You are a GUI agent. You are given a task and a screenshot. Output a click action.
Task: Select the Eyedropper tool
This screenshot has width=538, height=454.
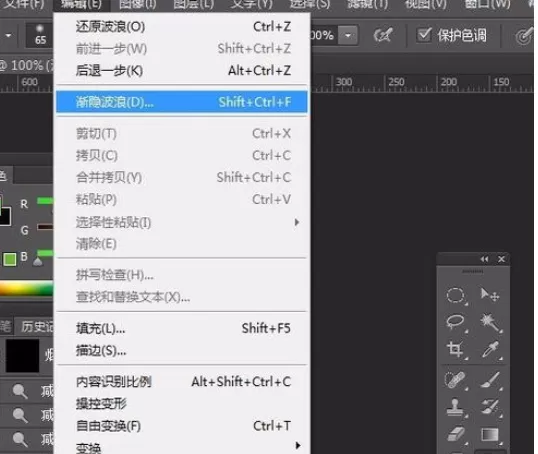pyautogui.click(x=490, y=349)
